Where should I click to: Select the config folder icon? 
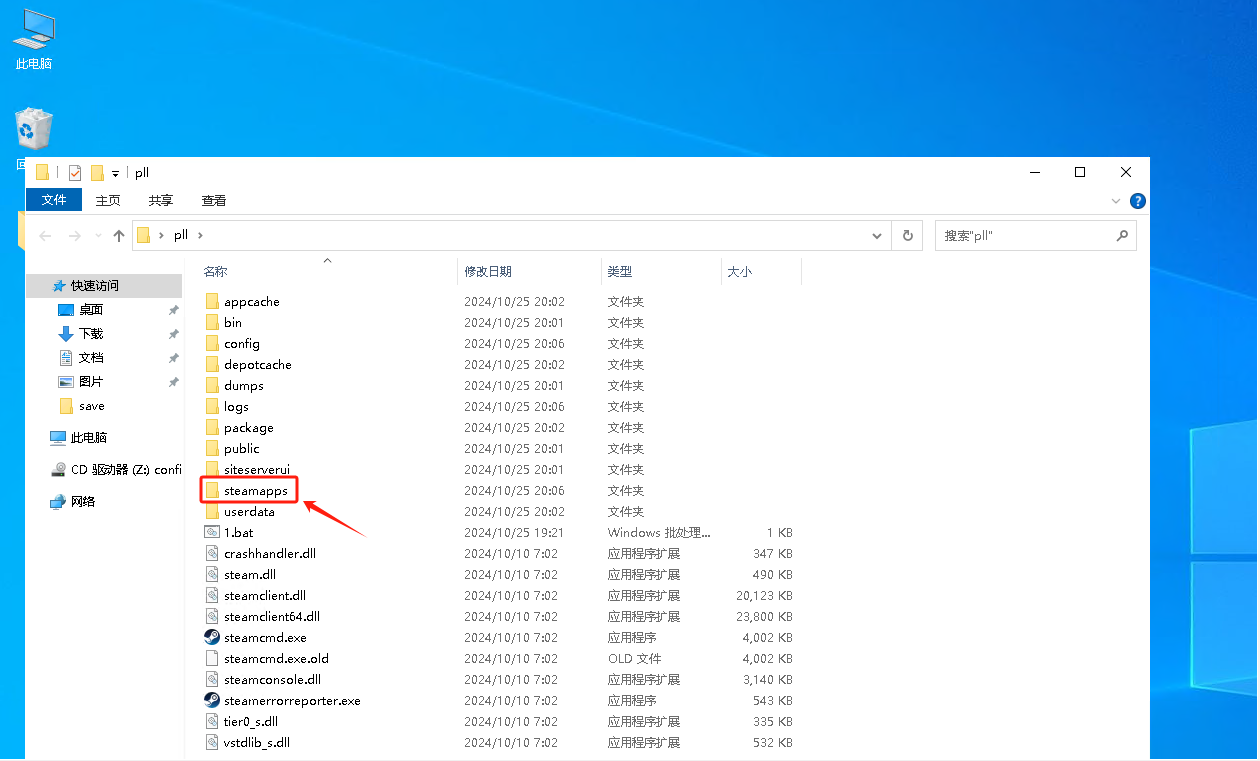pos(211,343)
